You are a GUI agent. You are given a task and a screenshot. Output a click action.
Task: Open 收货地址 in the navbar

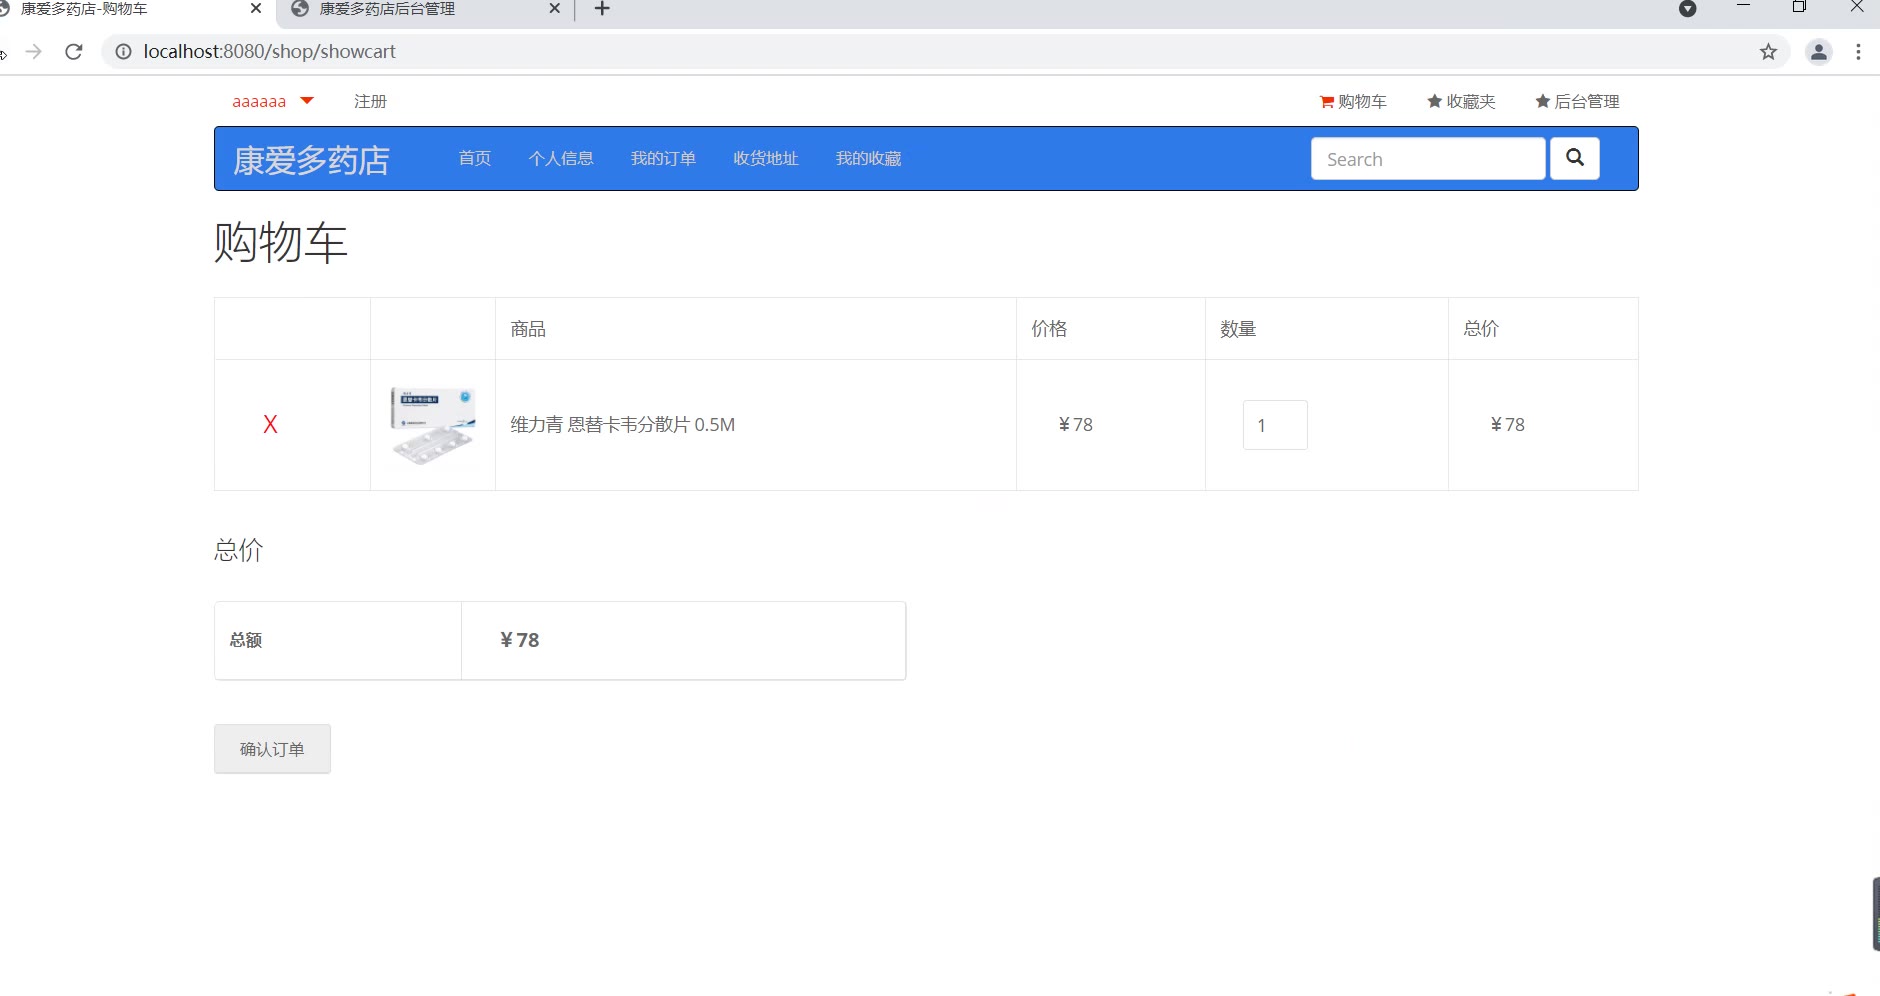[766, 158]
